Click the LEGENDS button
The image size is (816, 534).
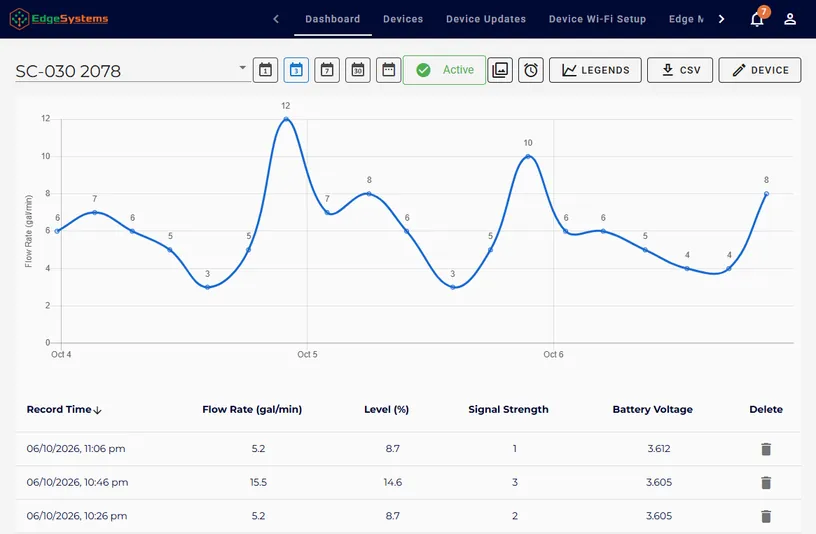coord(595,70)
